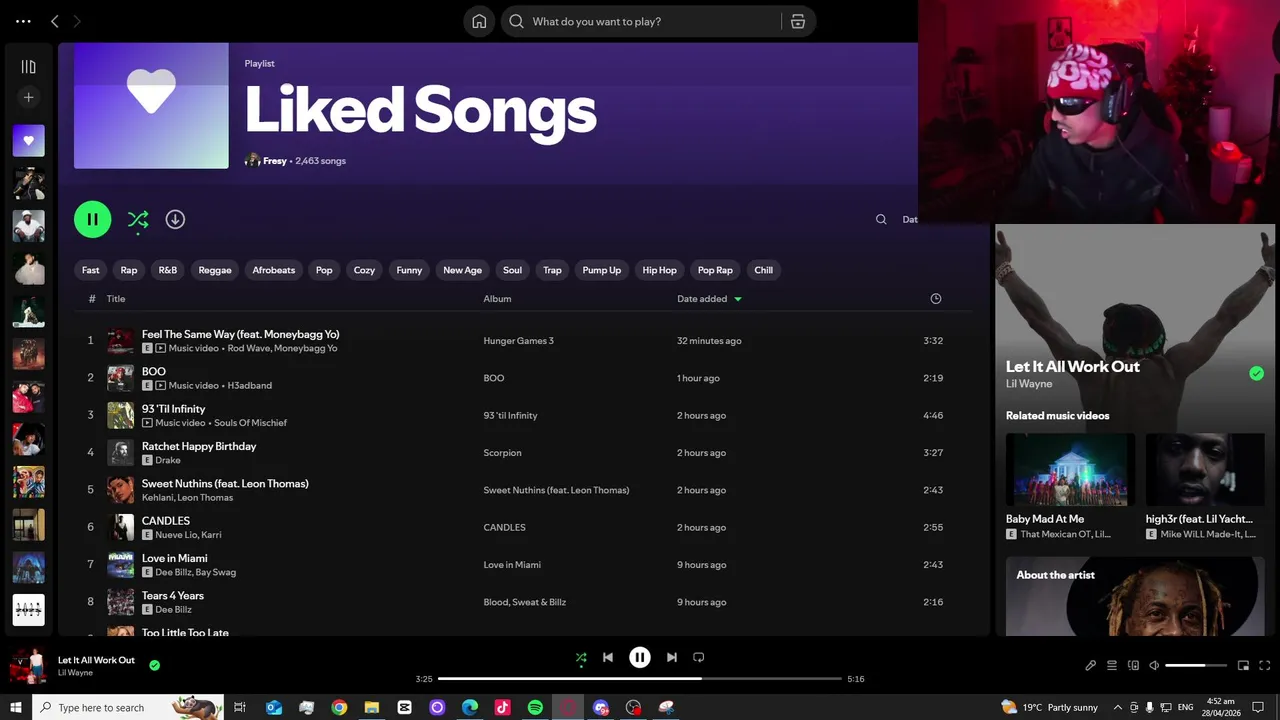Go to the previous track

(608, 657)
